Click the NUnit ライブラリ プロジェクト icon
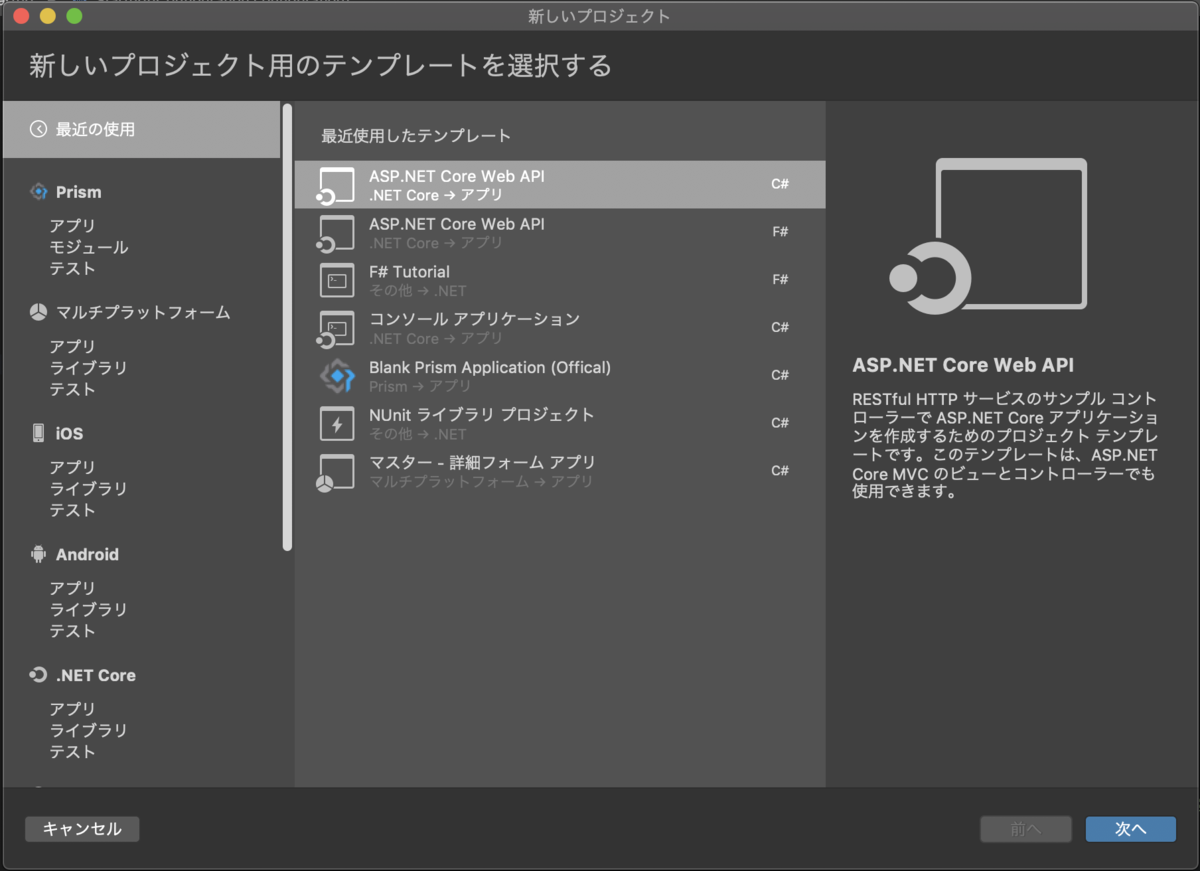 coord(337,424)
